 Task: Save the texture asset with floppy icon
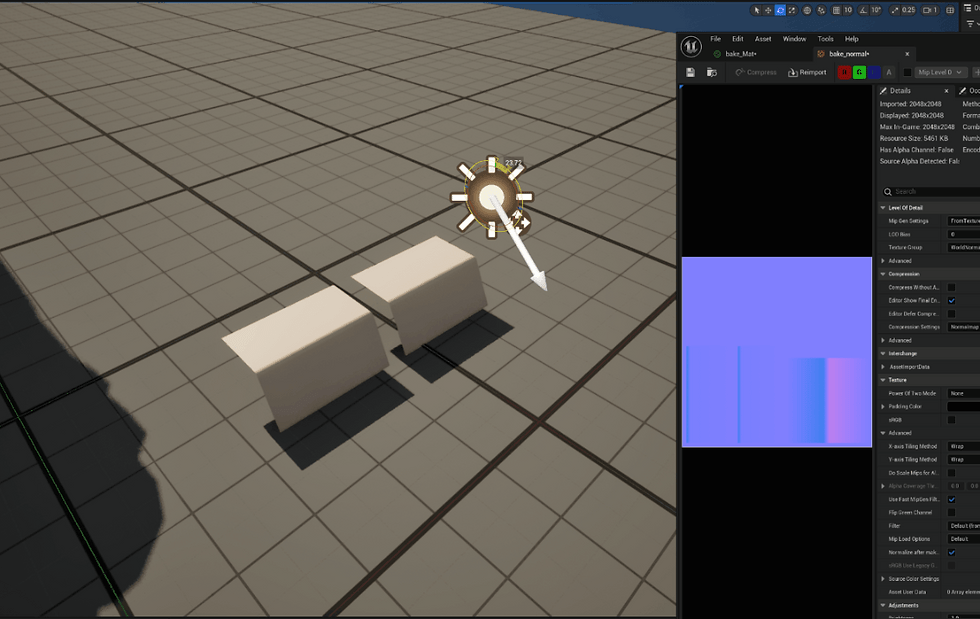point(691,73)
